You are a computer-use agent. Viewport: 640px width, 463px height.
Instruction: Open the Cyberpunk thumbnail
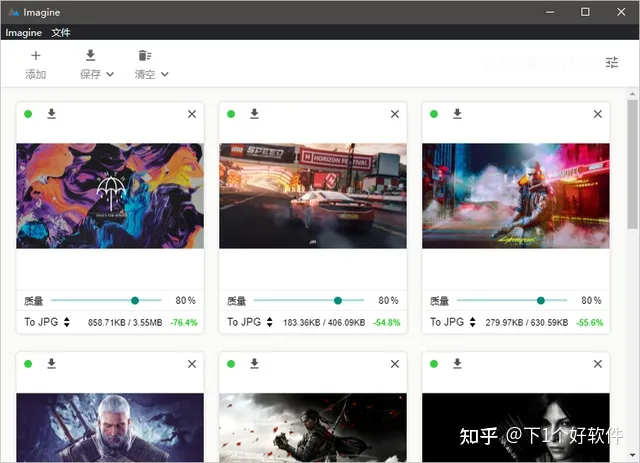point(516,196)
